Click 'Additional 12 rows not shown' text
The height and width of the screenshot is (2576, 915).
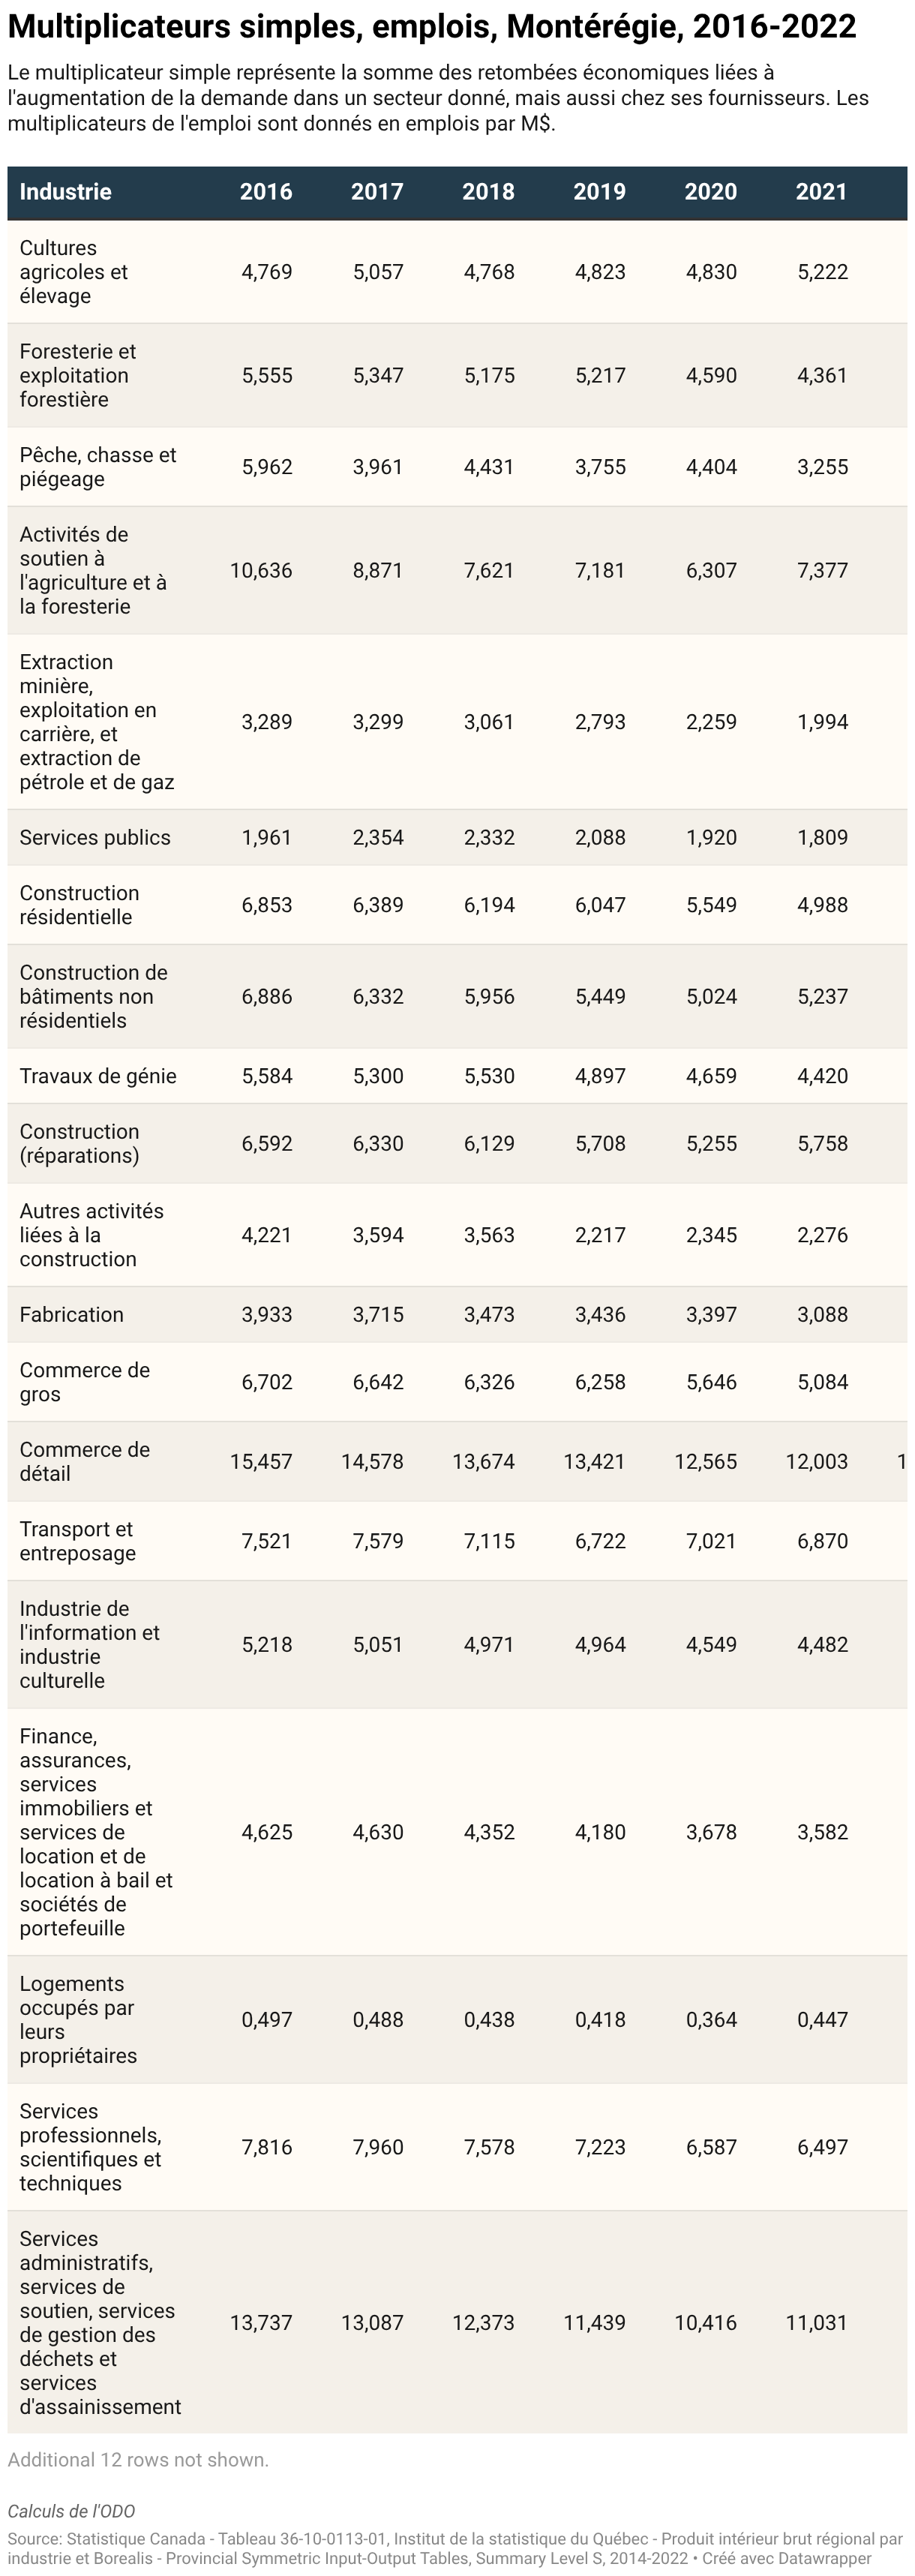click(138, 2459)
